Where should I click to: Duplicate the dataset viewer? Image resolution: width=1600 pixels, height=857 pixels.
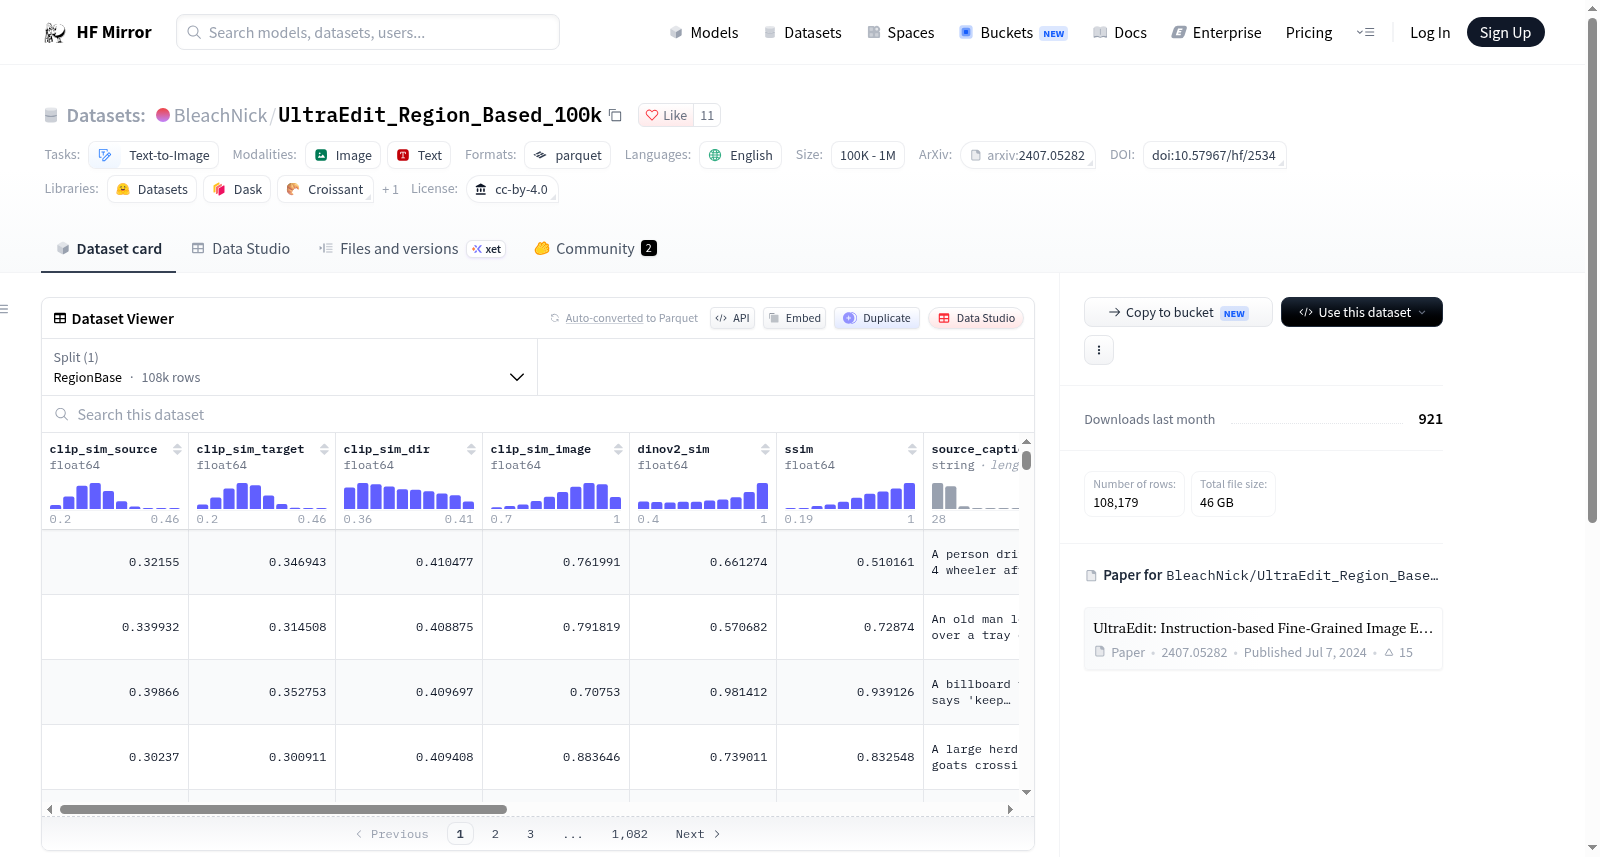point(877,318)
